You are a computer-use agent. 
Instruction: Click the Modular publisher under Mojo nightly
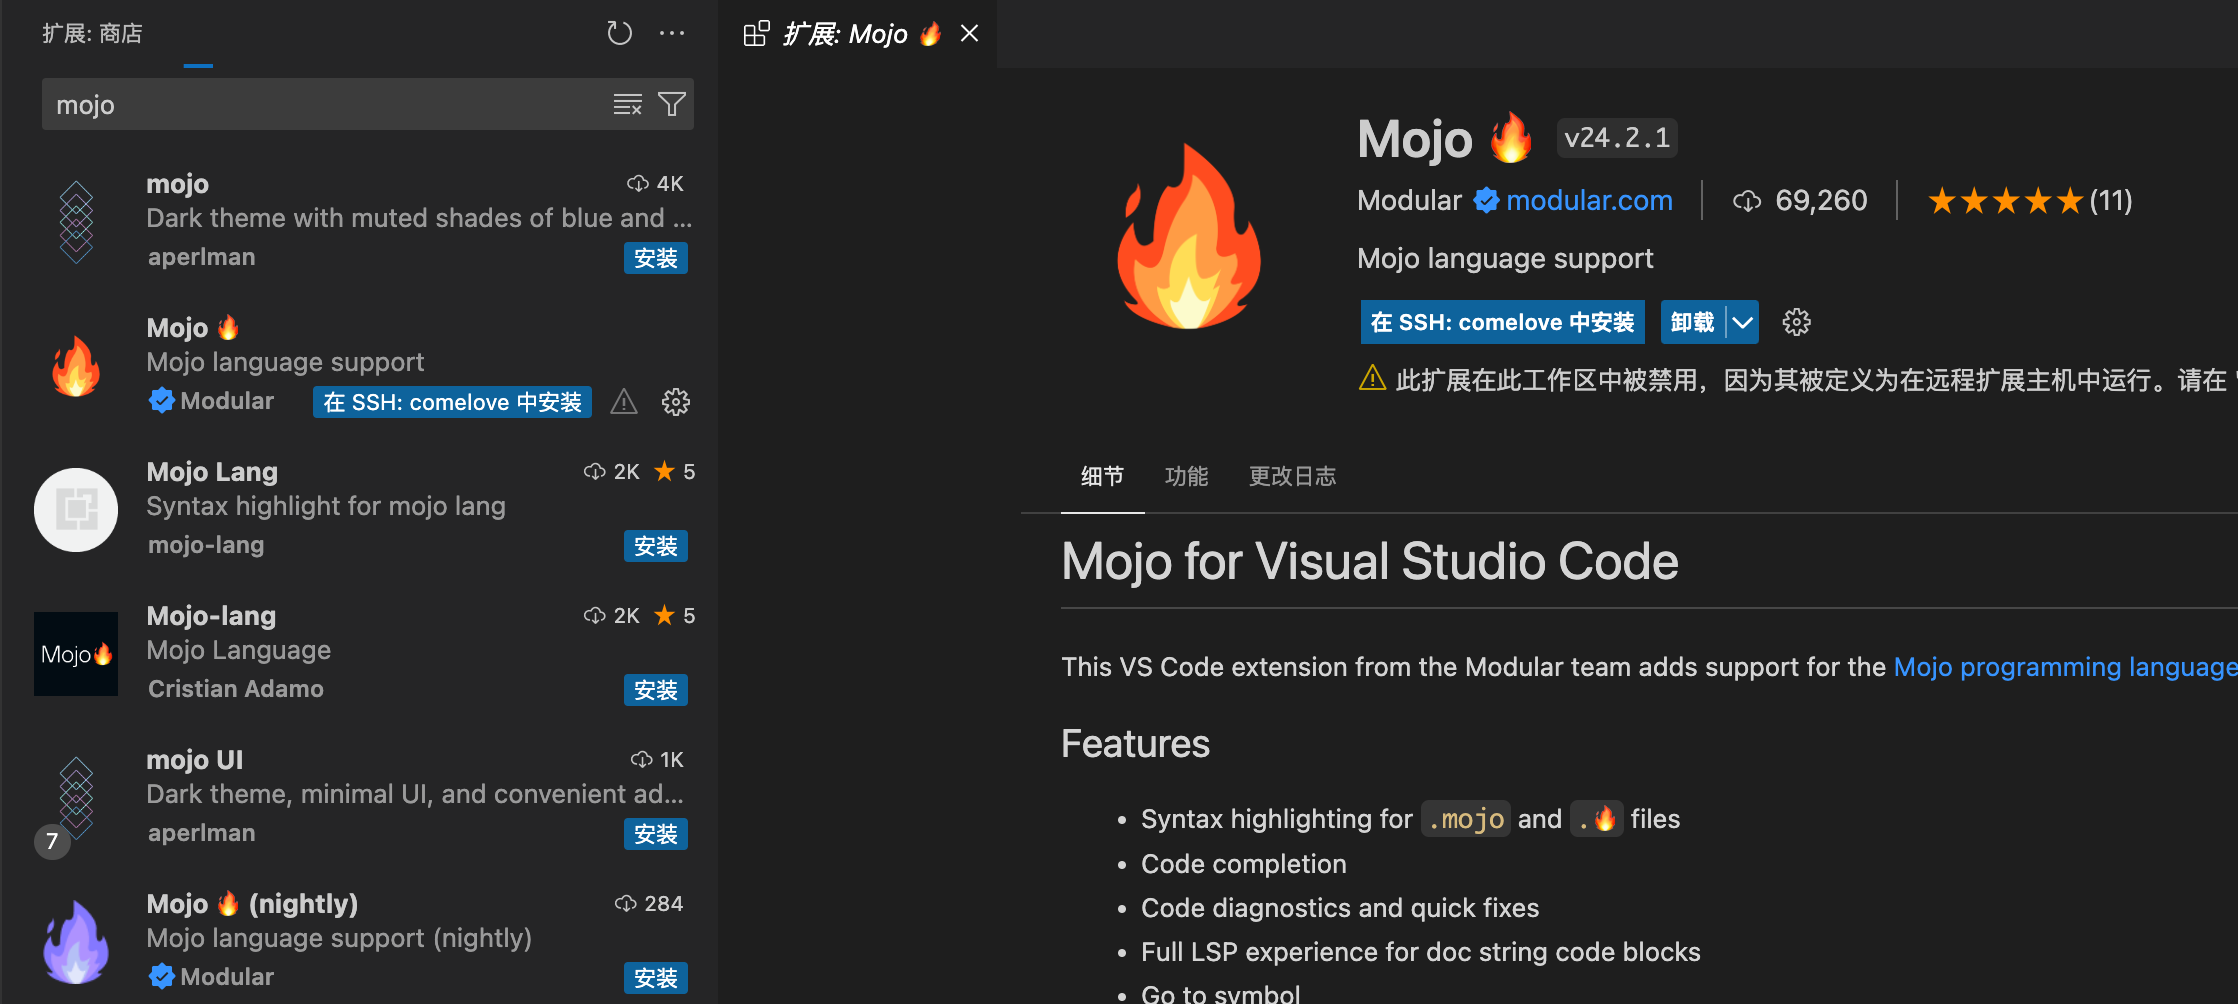tap(226, 977)
